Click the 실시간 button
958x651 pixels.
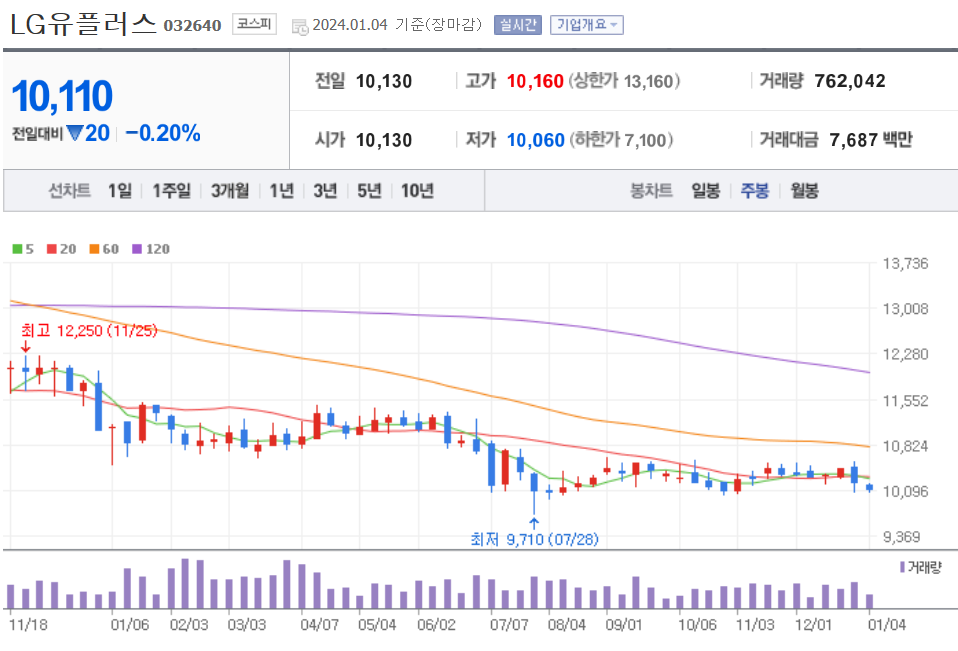[x=517, y=25]
